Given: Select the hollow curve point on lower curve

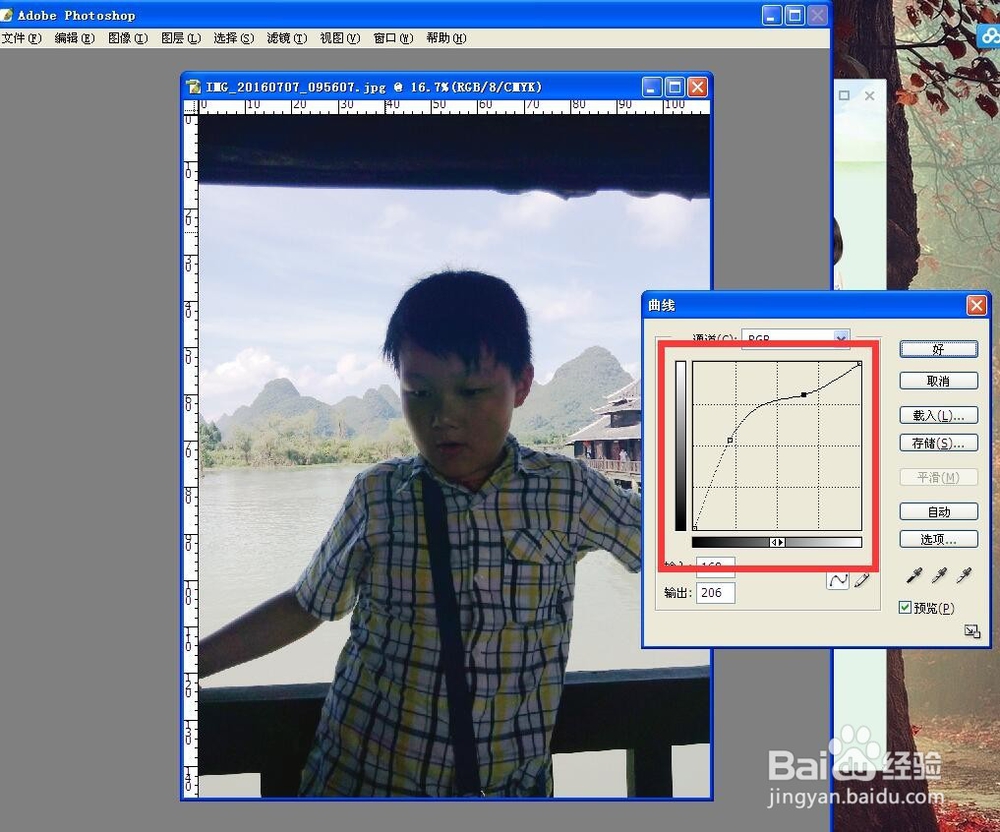Looking at the screenshot, I should [x=730, y=441].
